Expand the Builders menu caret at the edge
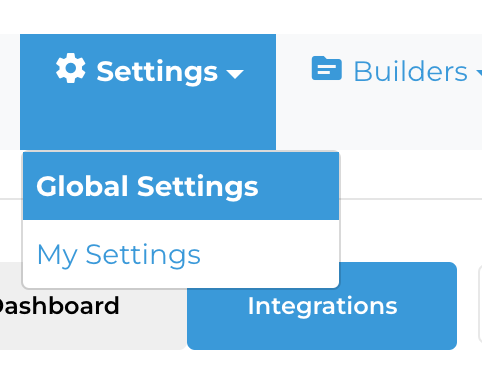 pos(479,73)
